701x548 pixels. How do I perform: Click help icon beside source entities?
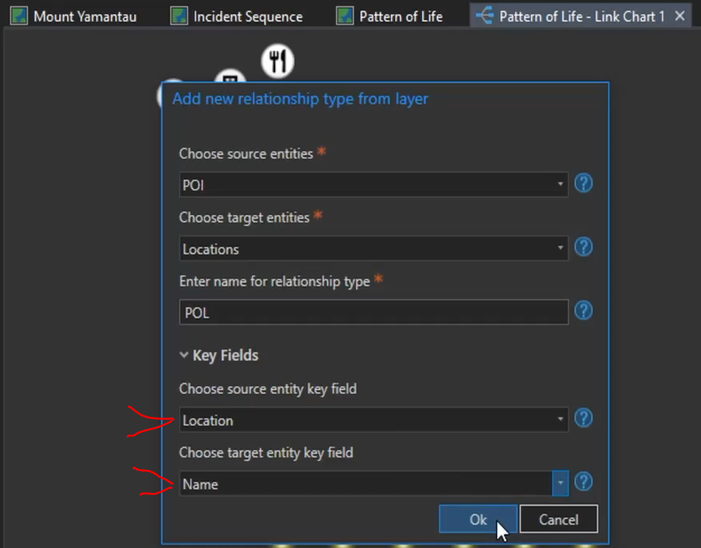(584, 184)
